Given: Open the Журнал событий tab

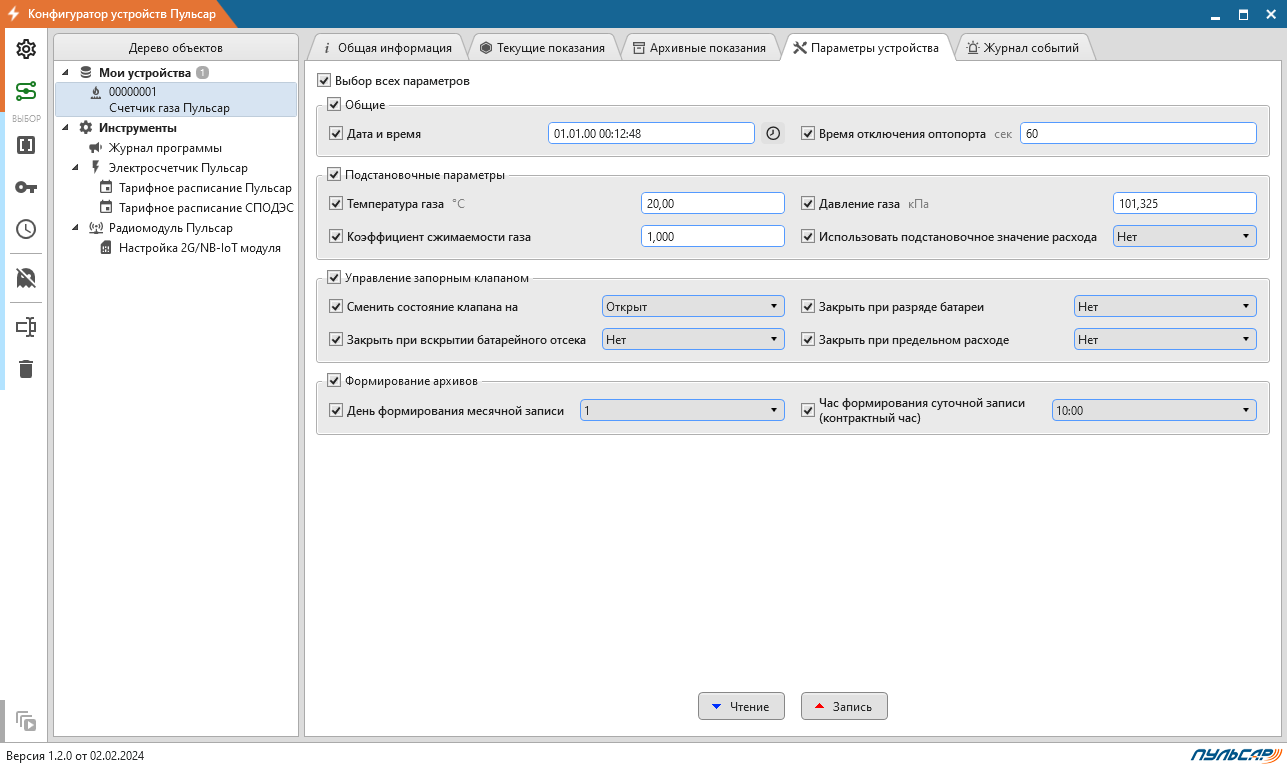Looking at the screenshot, I should pyautogui.click(x=1022, y=48).
